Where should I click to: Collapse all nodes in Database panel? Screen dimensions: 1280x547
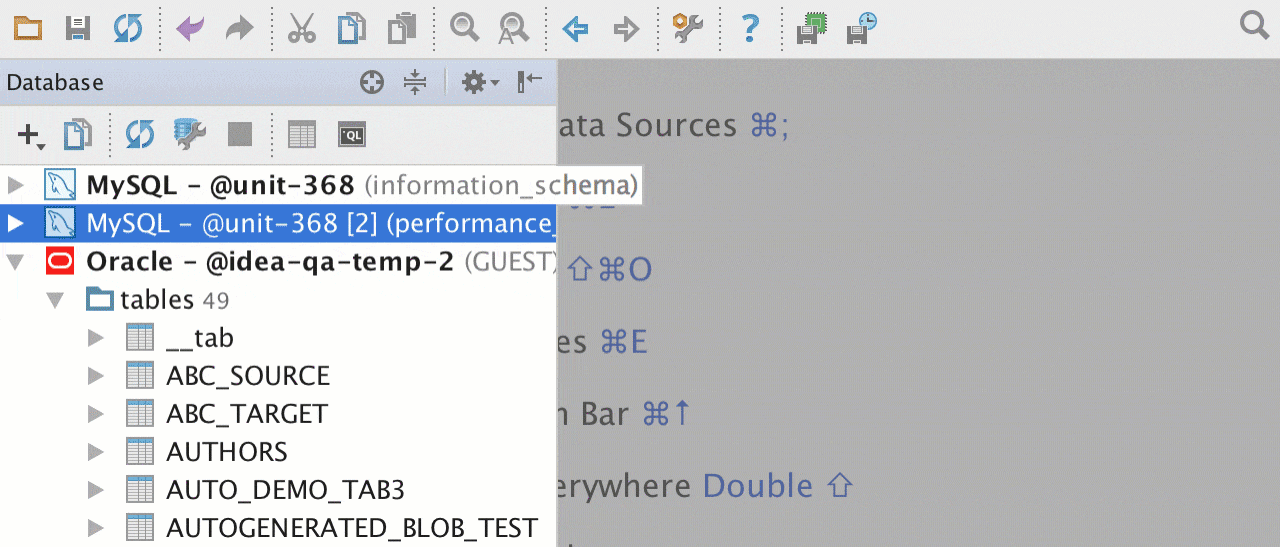coord(415,83)
